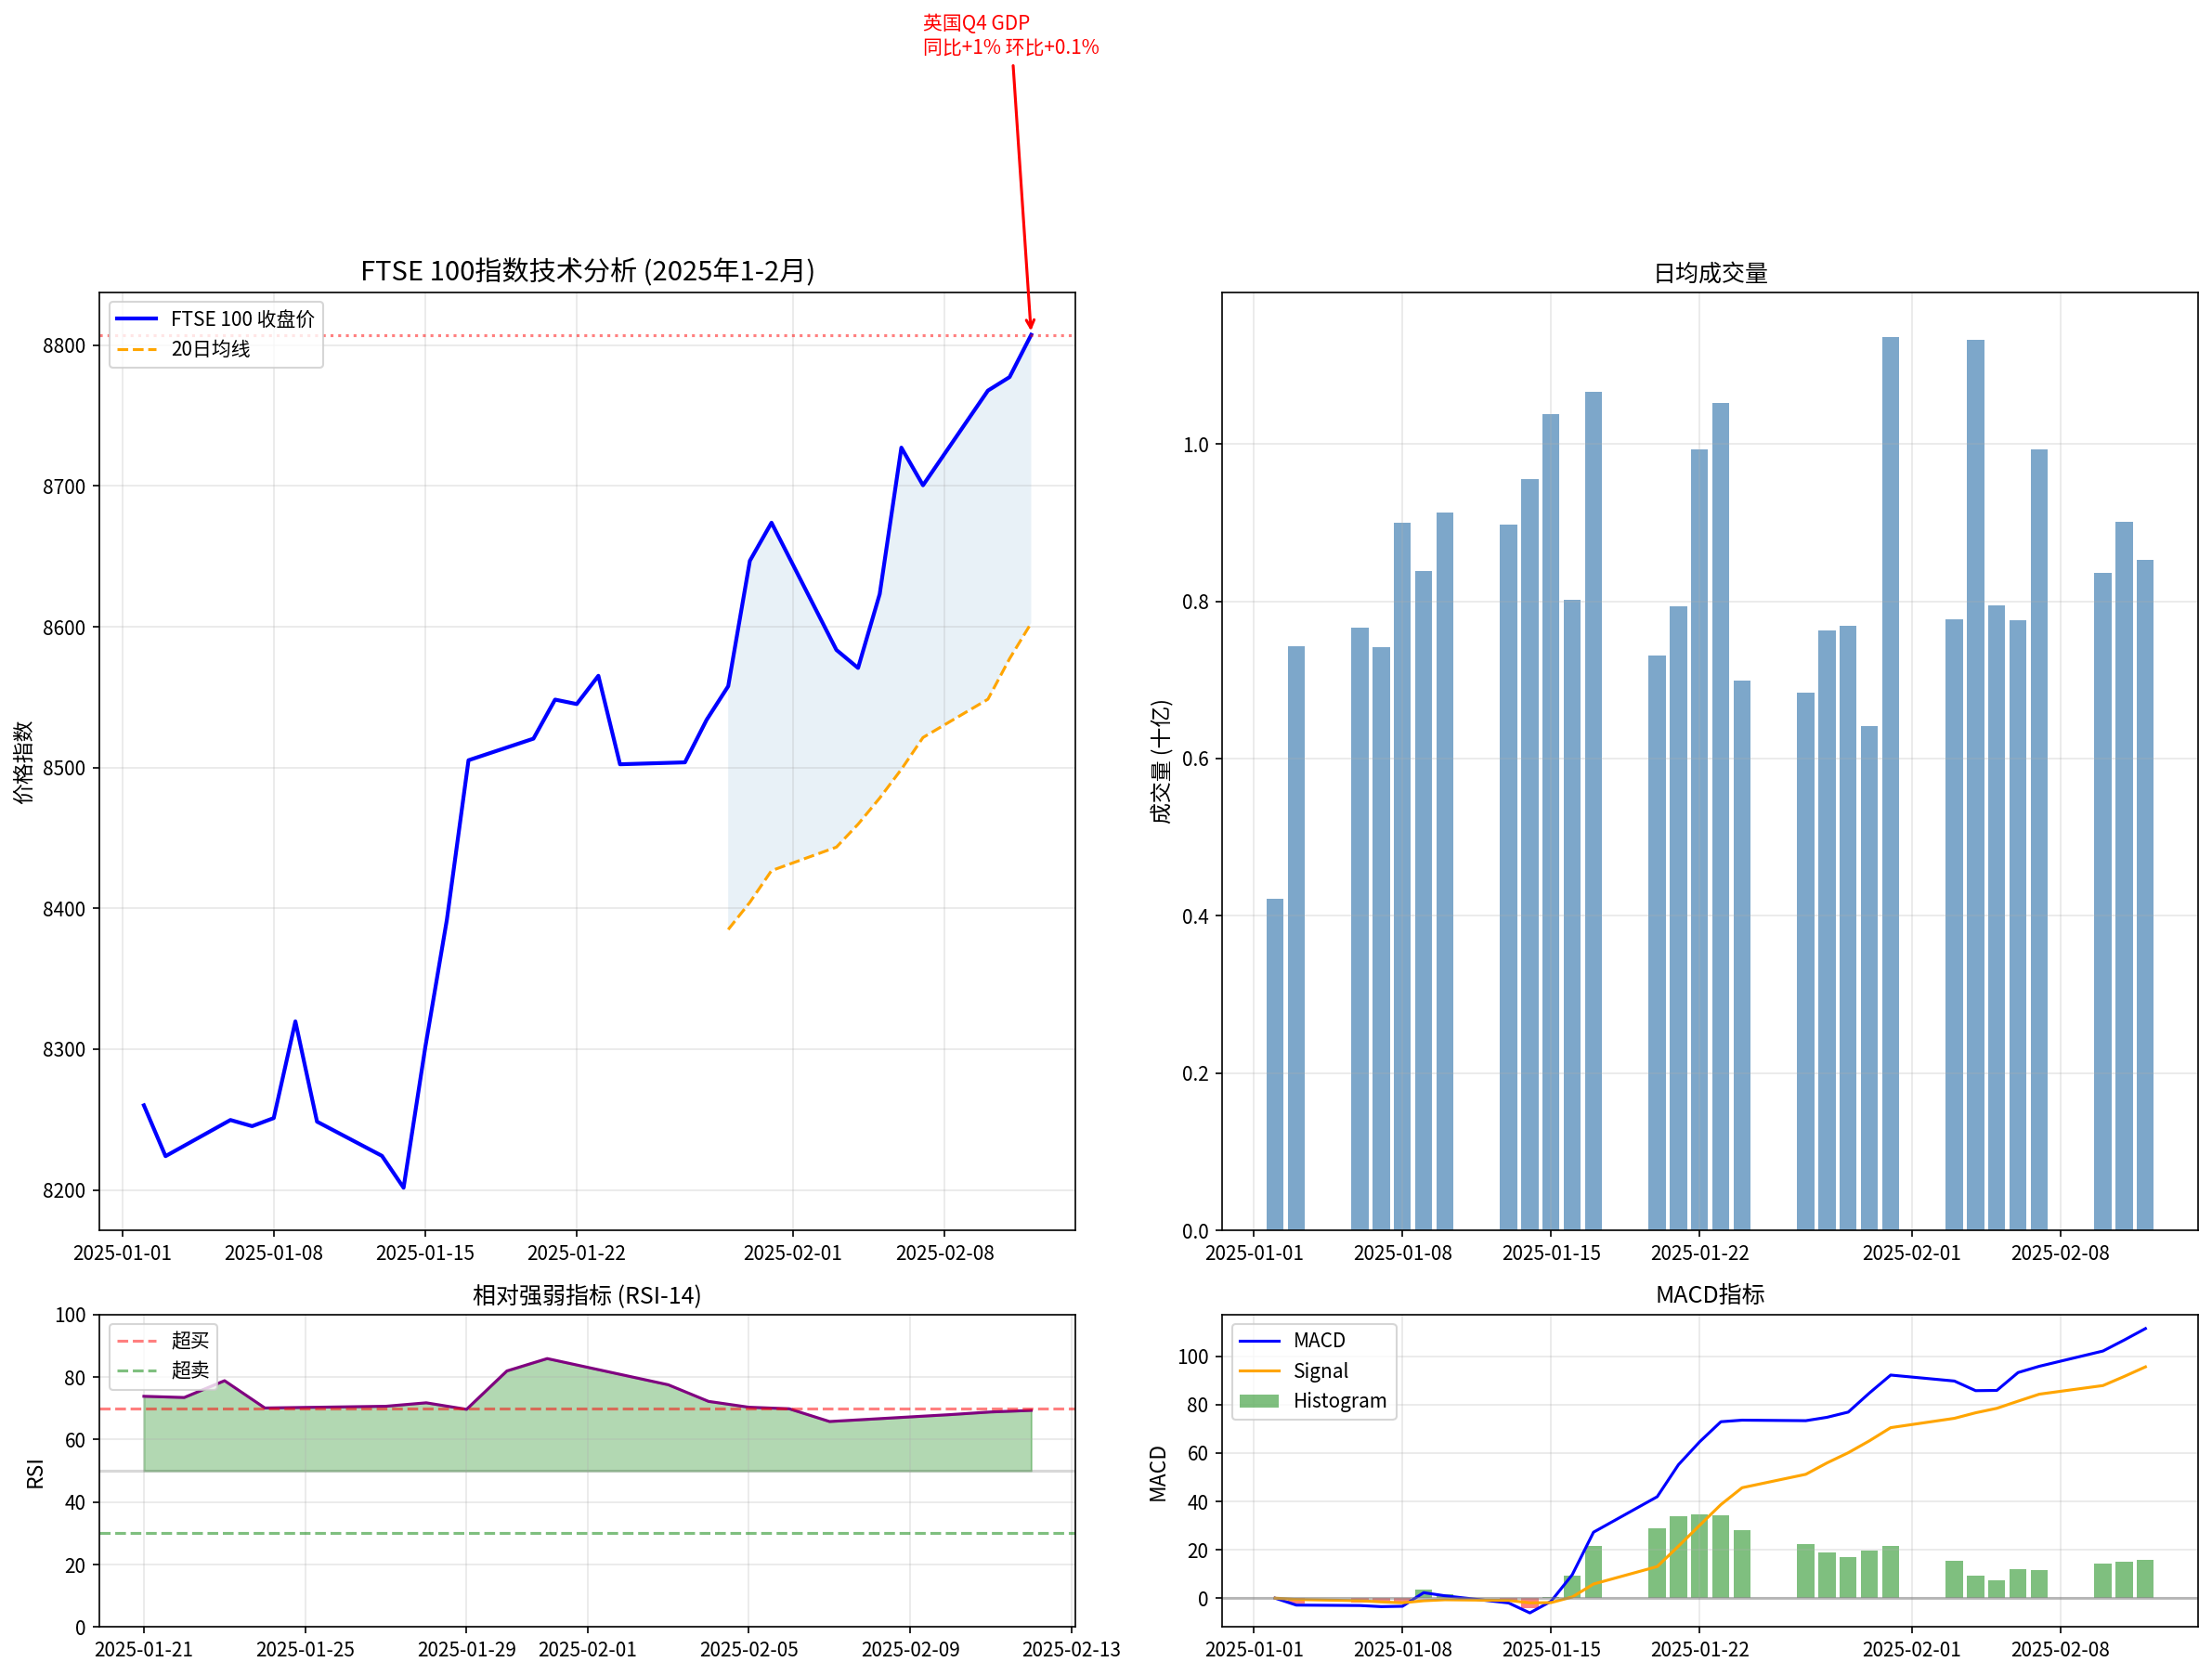The image size is (2212, 1675).
Task: Click the first short volume bar in January
Action: (x=1274, y=1063)
